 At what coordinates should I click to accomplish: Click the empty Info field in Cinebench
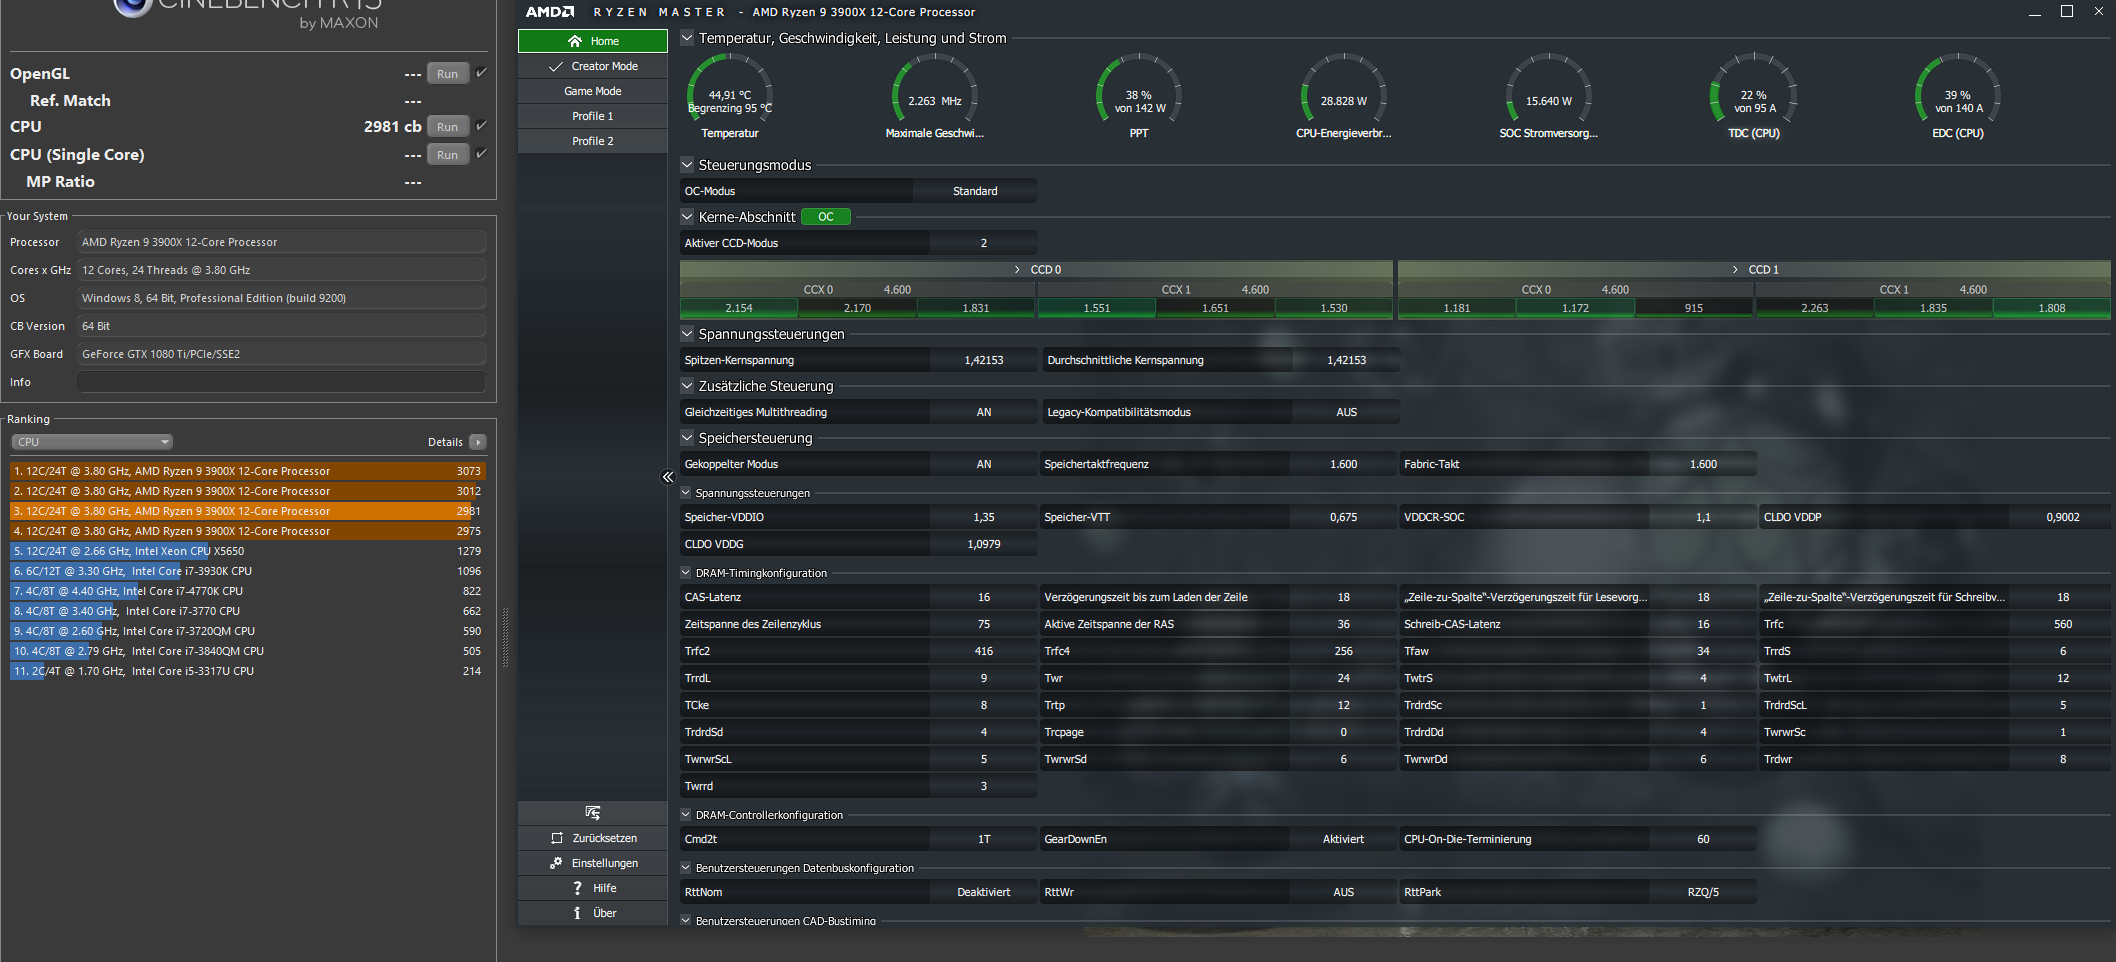pyautogui.click(x=281, y=382)
